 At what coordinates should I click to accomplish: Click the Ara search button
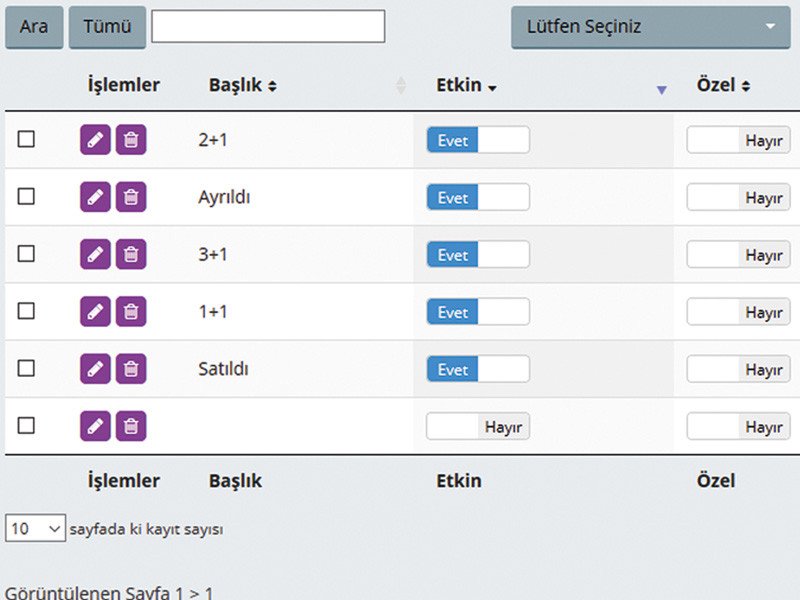(x=34, y=27)
